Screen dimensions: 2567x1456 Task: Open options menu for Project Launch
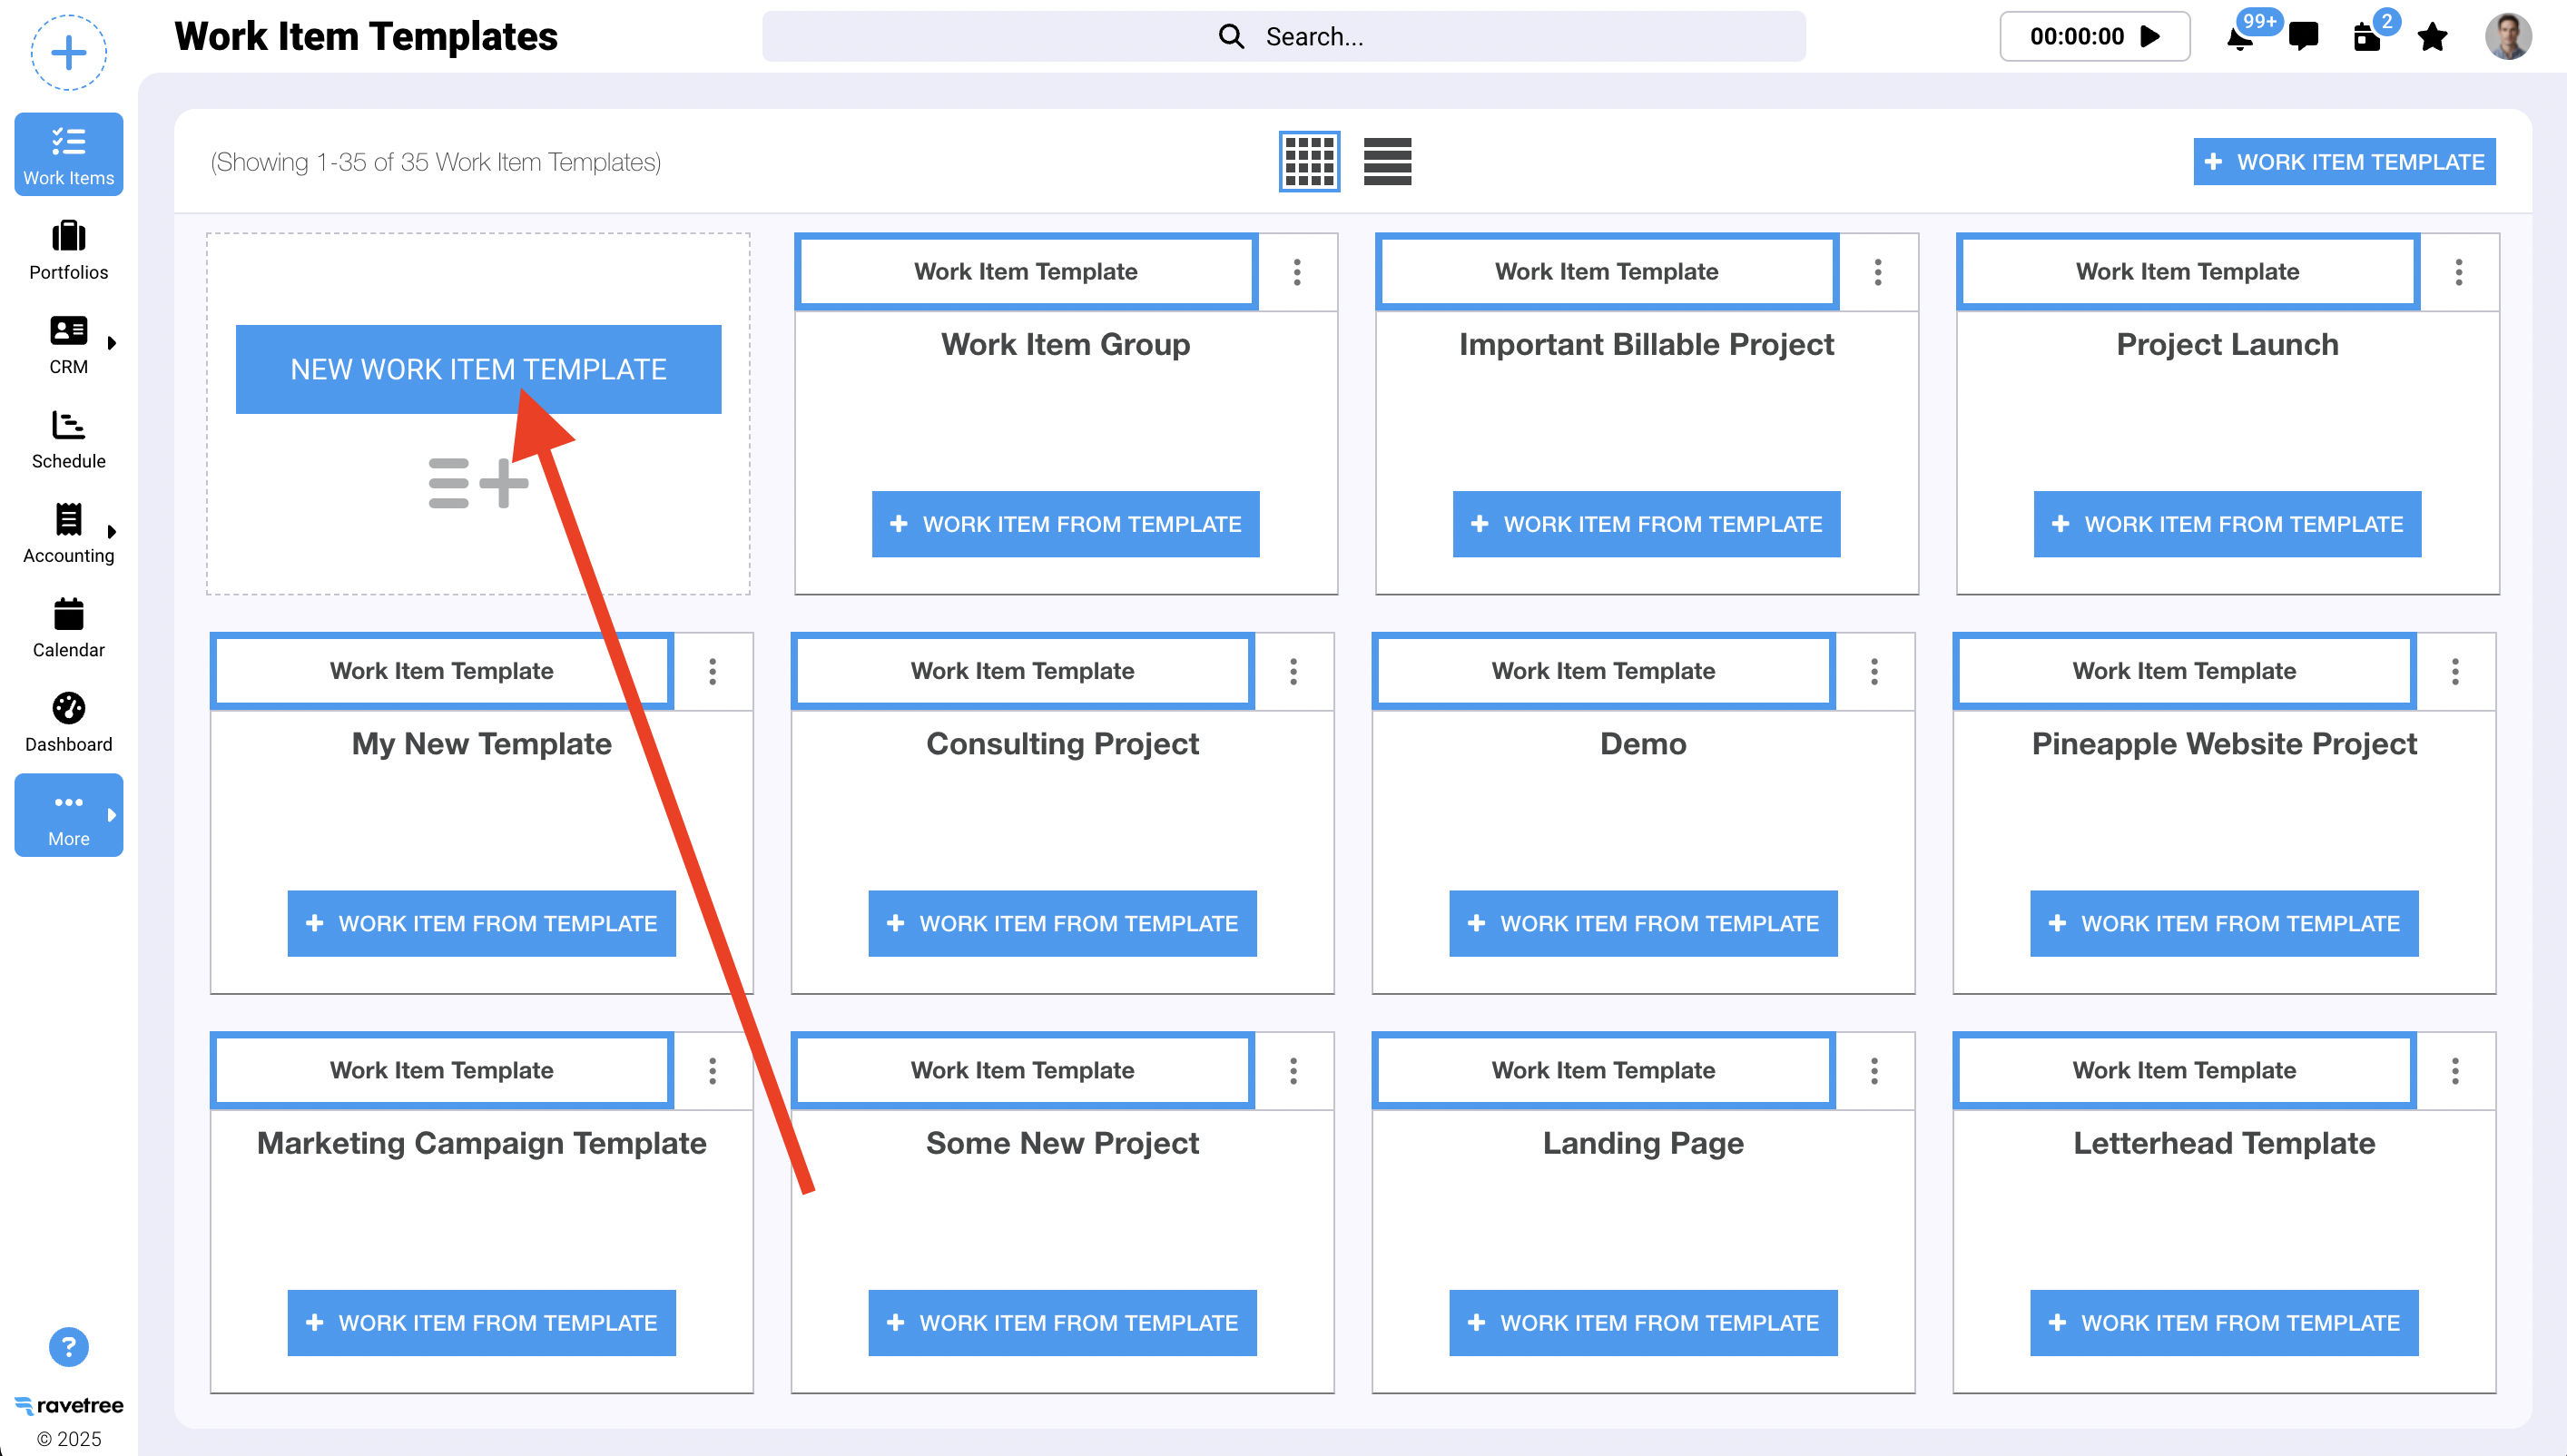click(2458, 272)
